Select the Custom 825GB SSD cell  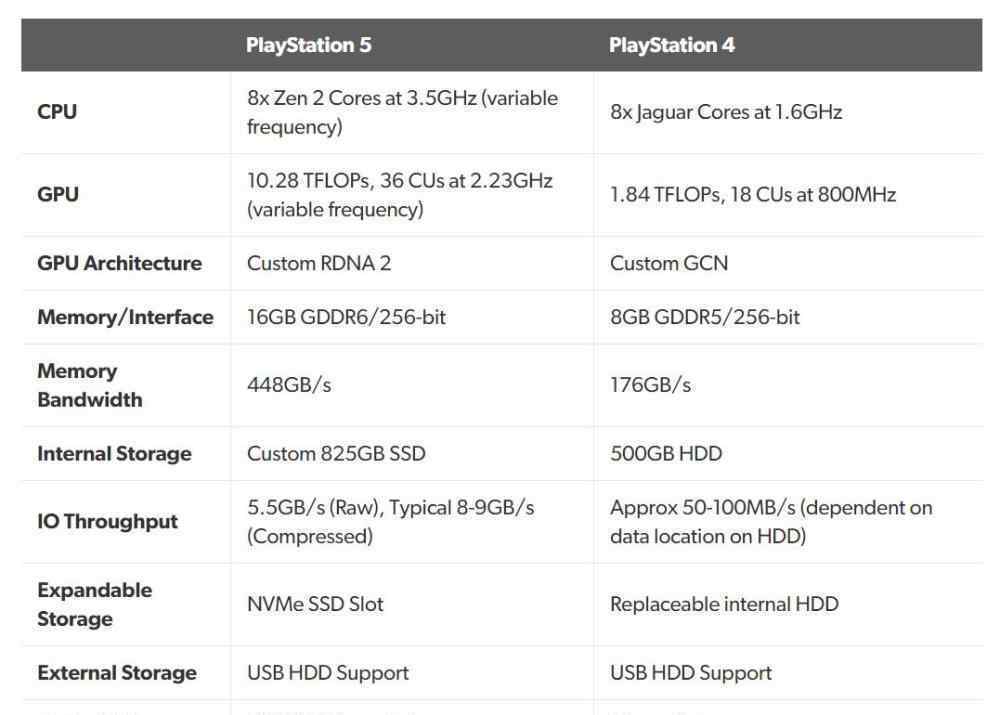pos(336,454)
